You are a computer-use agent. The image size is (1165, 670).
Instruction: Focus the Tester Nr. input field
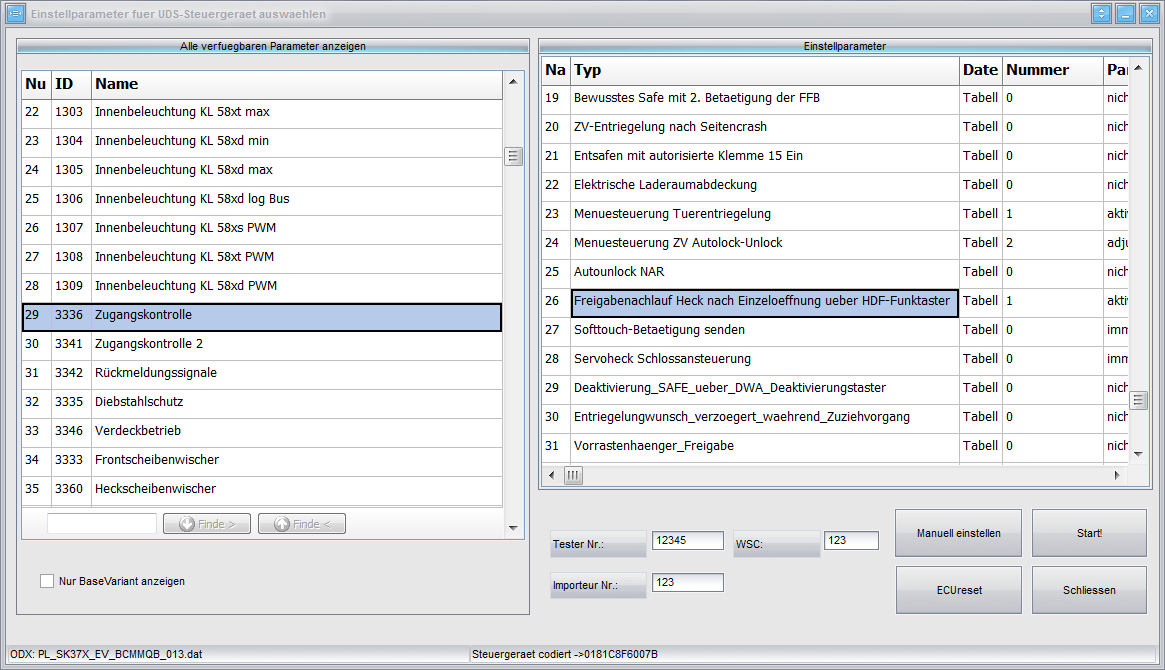[x=687, y=541]
